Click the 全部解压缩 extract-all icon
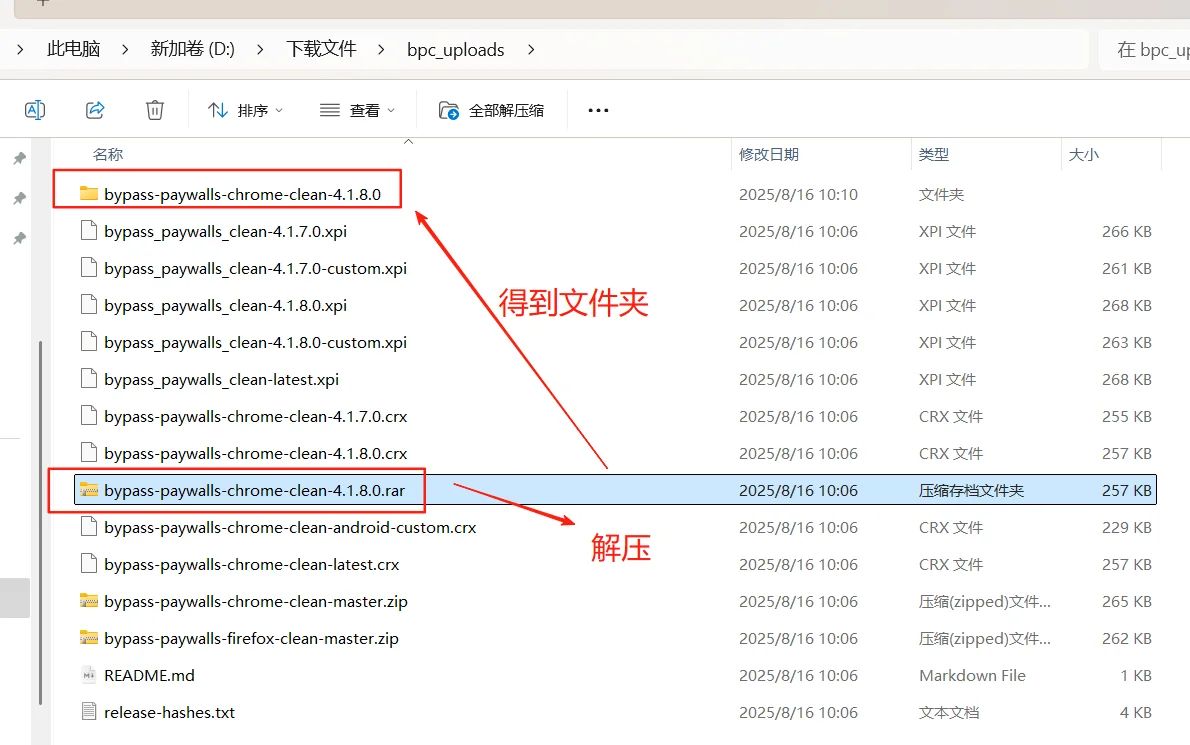Viewport: 1190px width, 745px height. pos(447,109)
